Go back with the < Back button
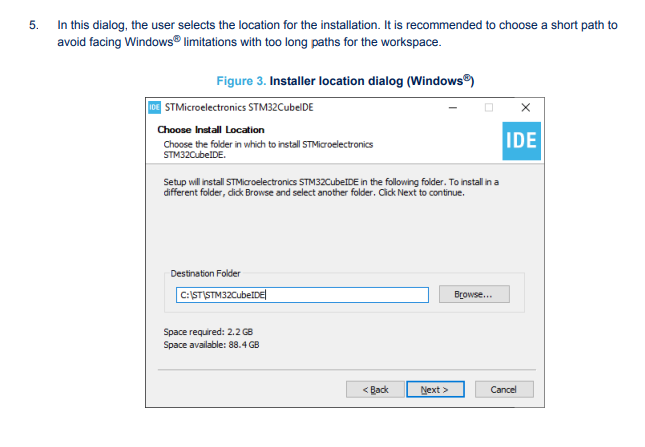645x447 pixels. tap(375, 389)
